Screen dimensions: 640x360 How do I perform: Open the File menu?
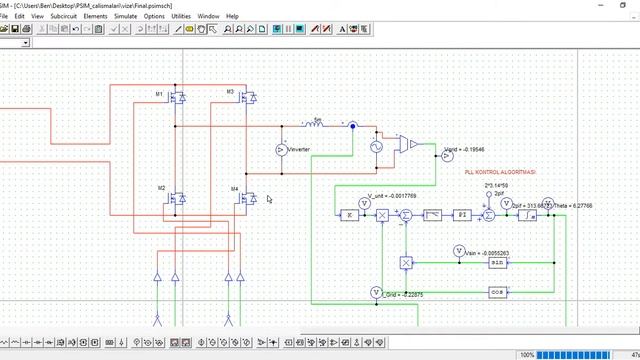coord(4,16)
